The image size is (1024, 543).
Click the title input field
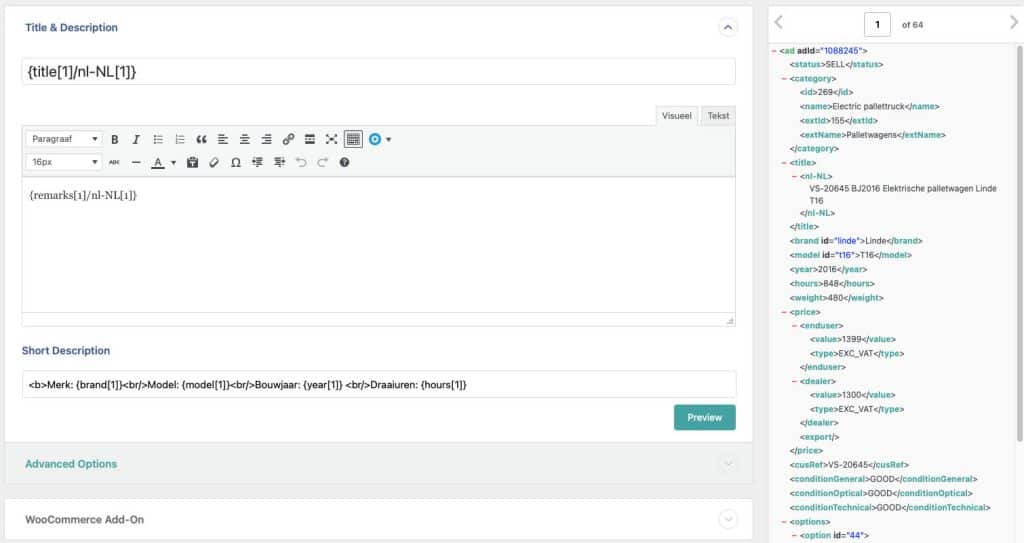coord(379,72)
